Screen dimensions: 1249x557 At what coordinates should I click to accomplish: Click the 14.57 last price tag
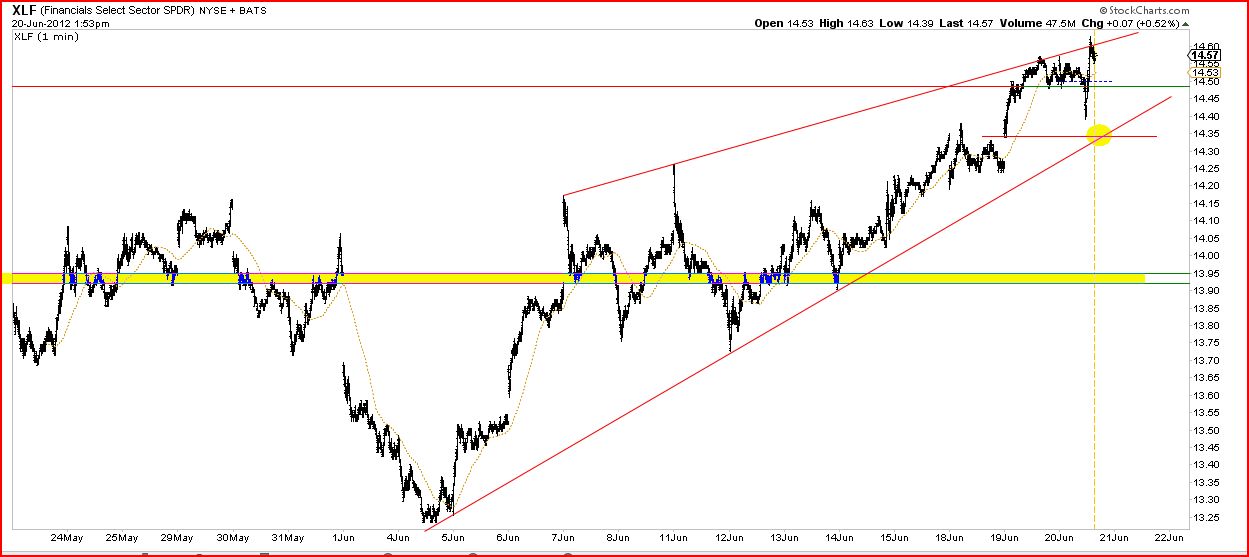1203,56
